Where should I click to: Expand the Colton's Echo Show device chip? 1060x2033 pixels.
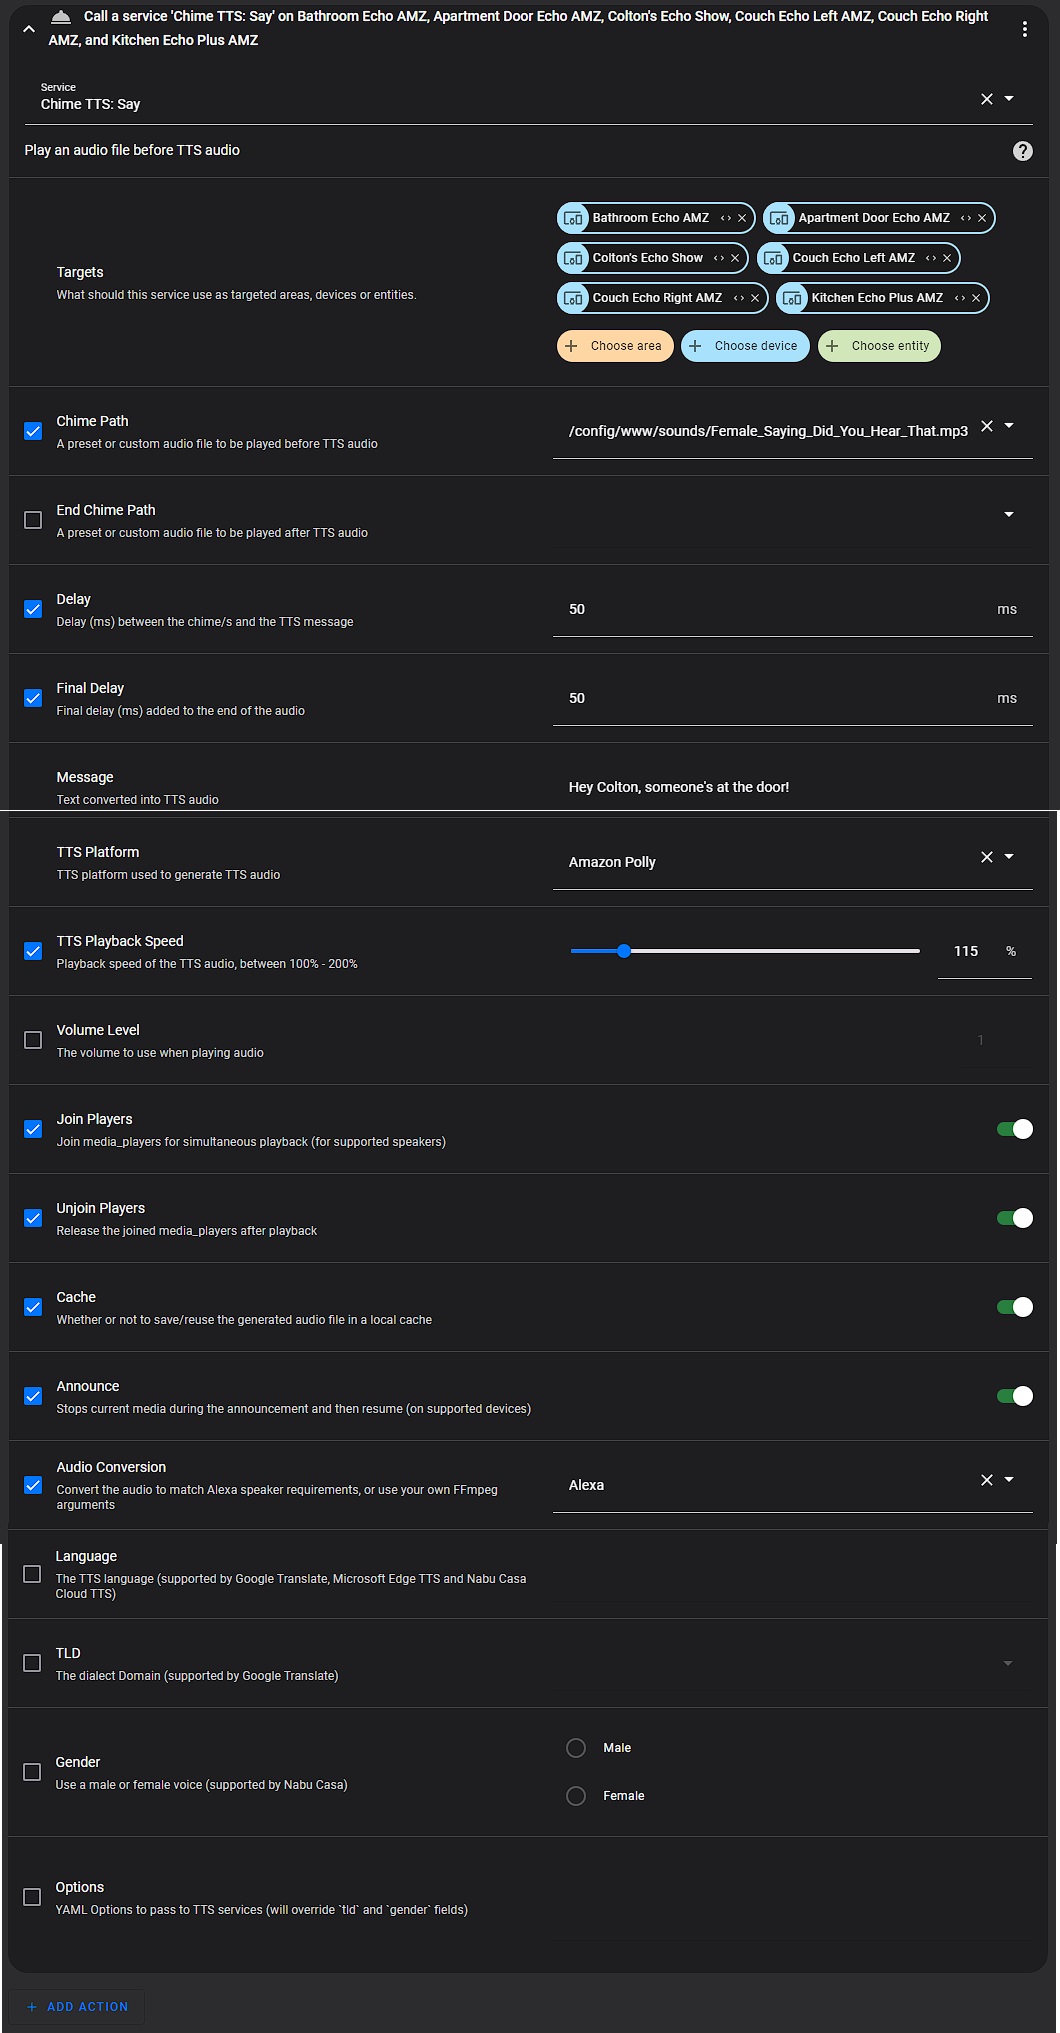pos(719,258)
